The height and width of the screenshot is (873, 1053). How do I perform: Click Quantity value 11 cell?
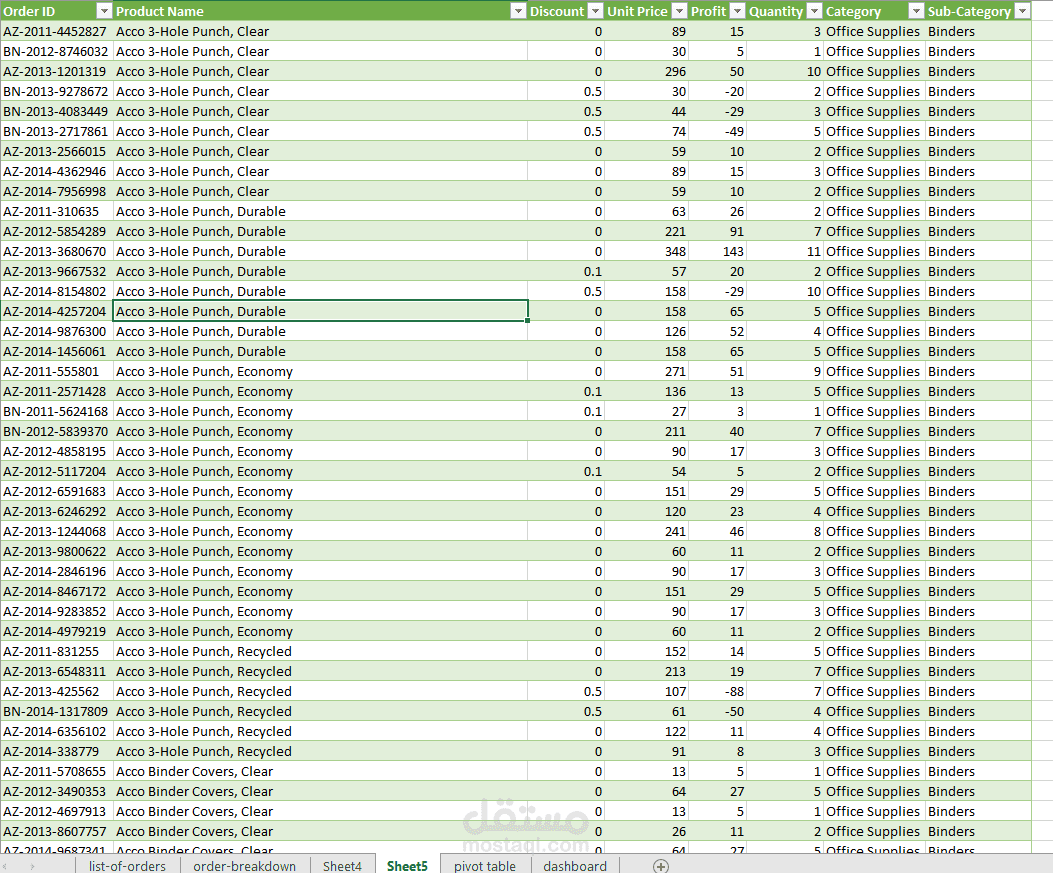tap(784, 252)
